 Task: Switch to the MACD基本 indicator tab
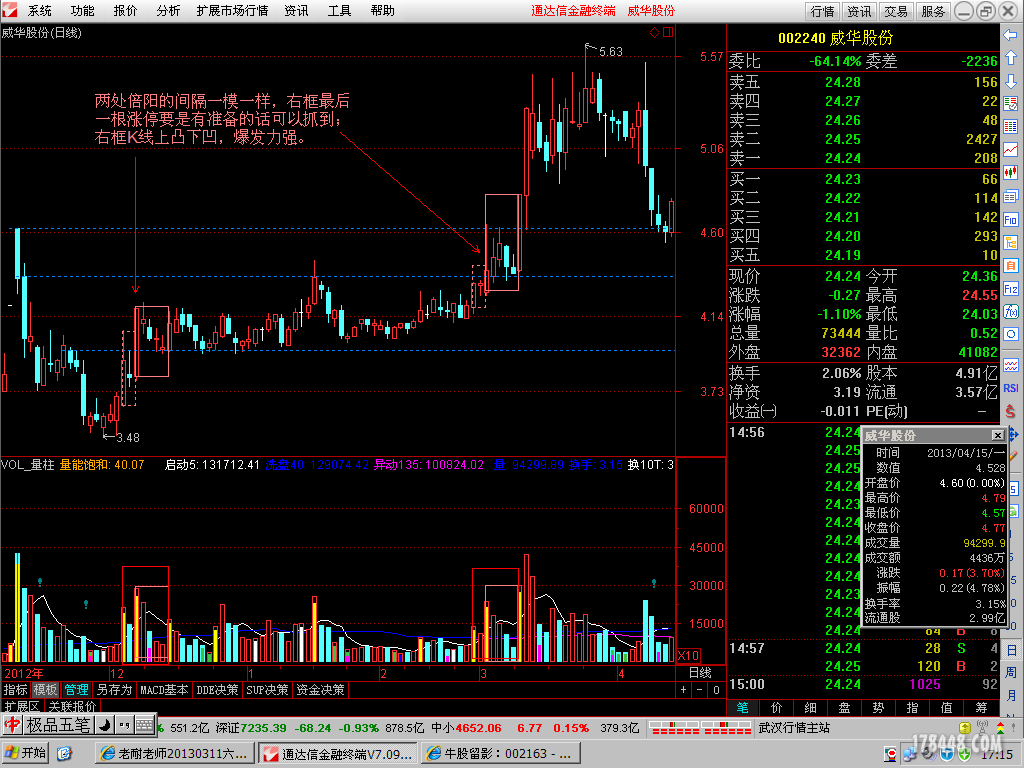coord(164,690)
